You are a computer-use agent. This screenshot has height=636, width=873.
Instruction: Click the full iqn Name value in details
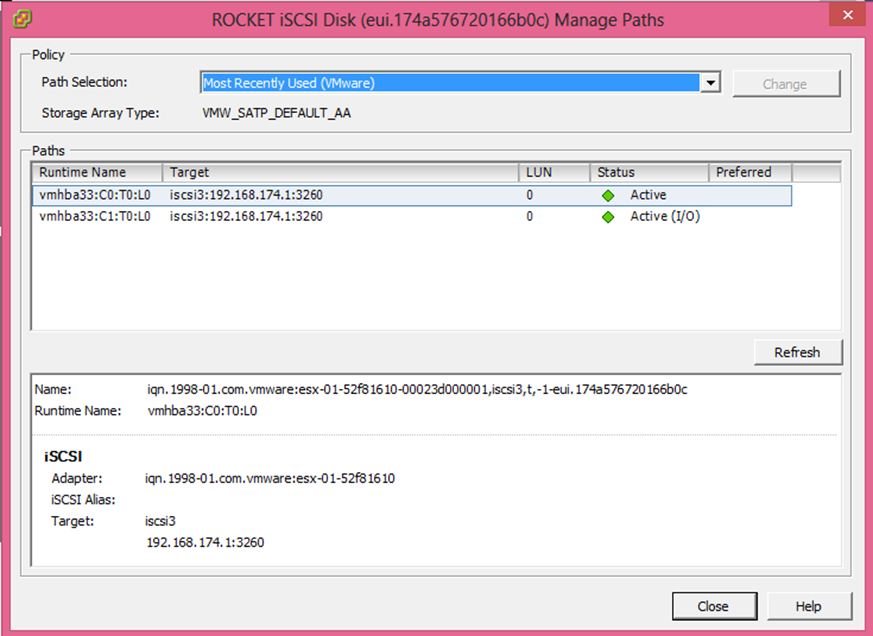pyautogui.click(x=418, y=389)
